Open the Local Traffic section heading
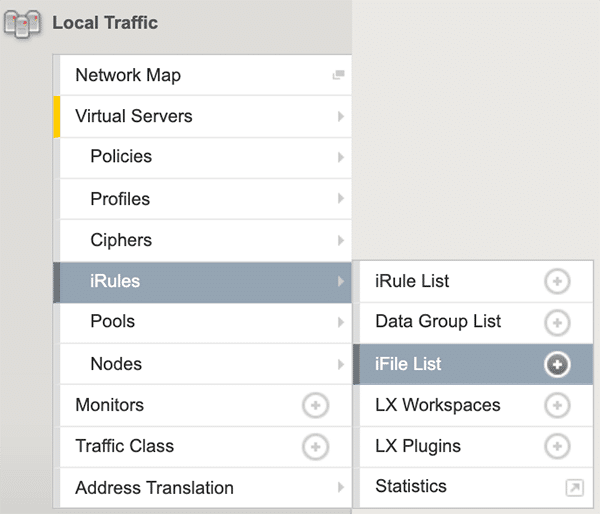Image resolution: width=600 pixels, height=514 pixels. (x=105, y=23)
